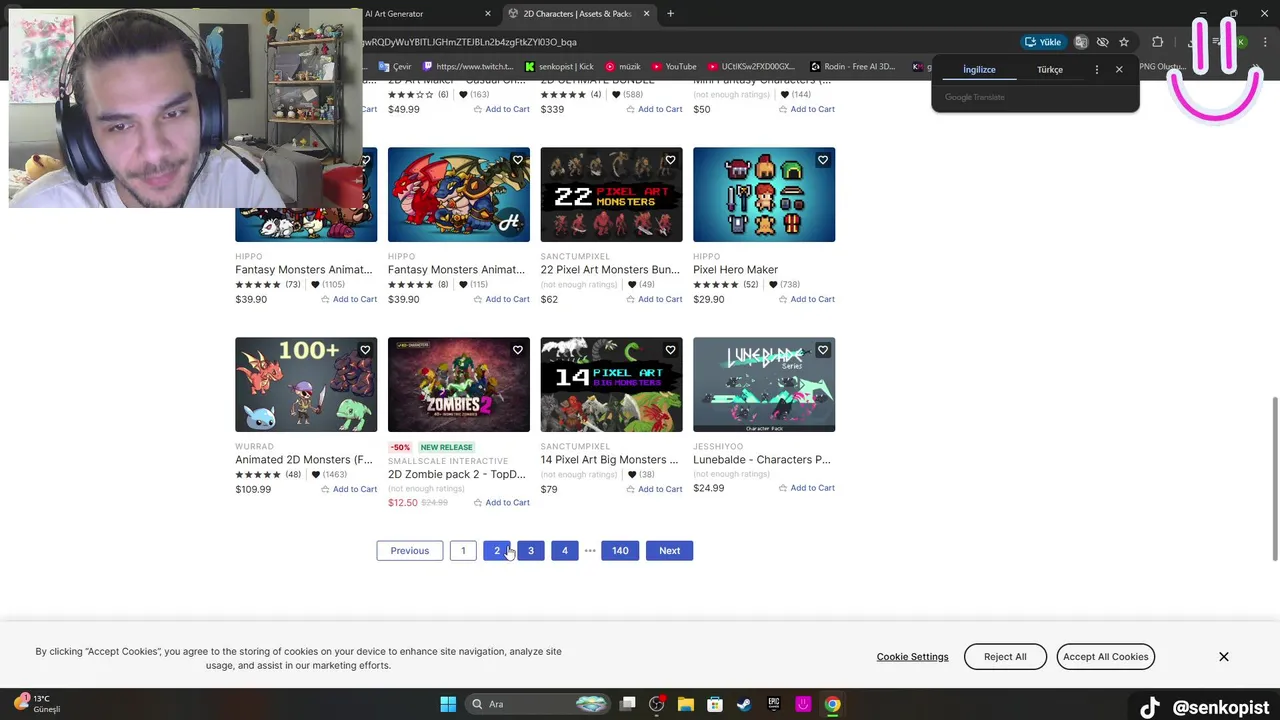
Task: Open translate popup more options menu
Action: coord(1097,70)
